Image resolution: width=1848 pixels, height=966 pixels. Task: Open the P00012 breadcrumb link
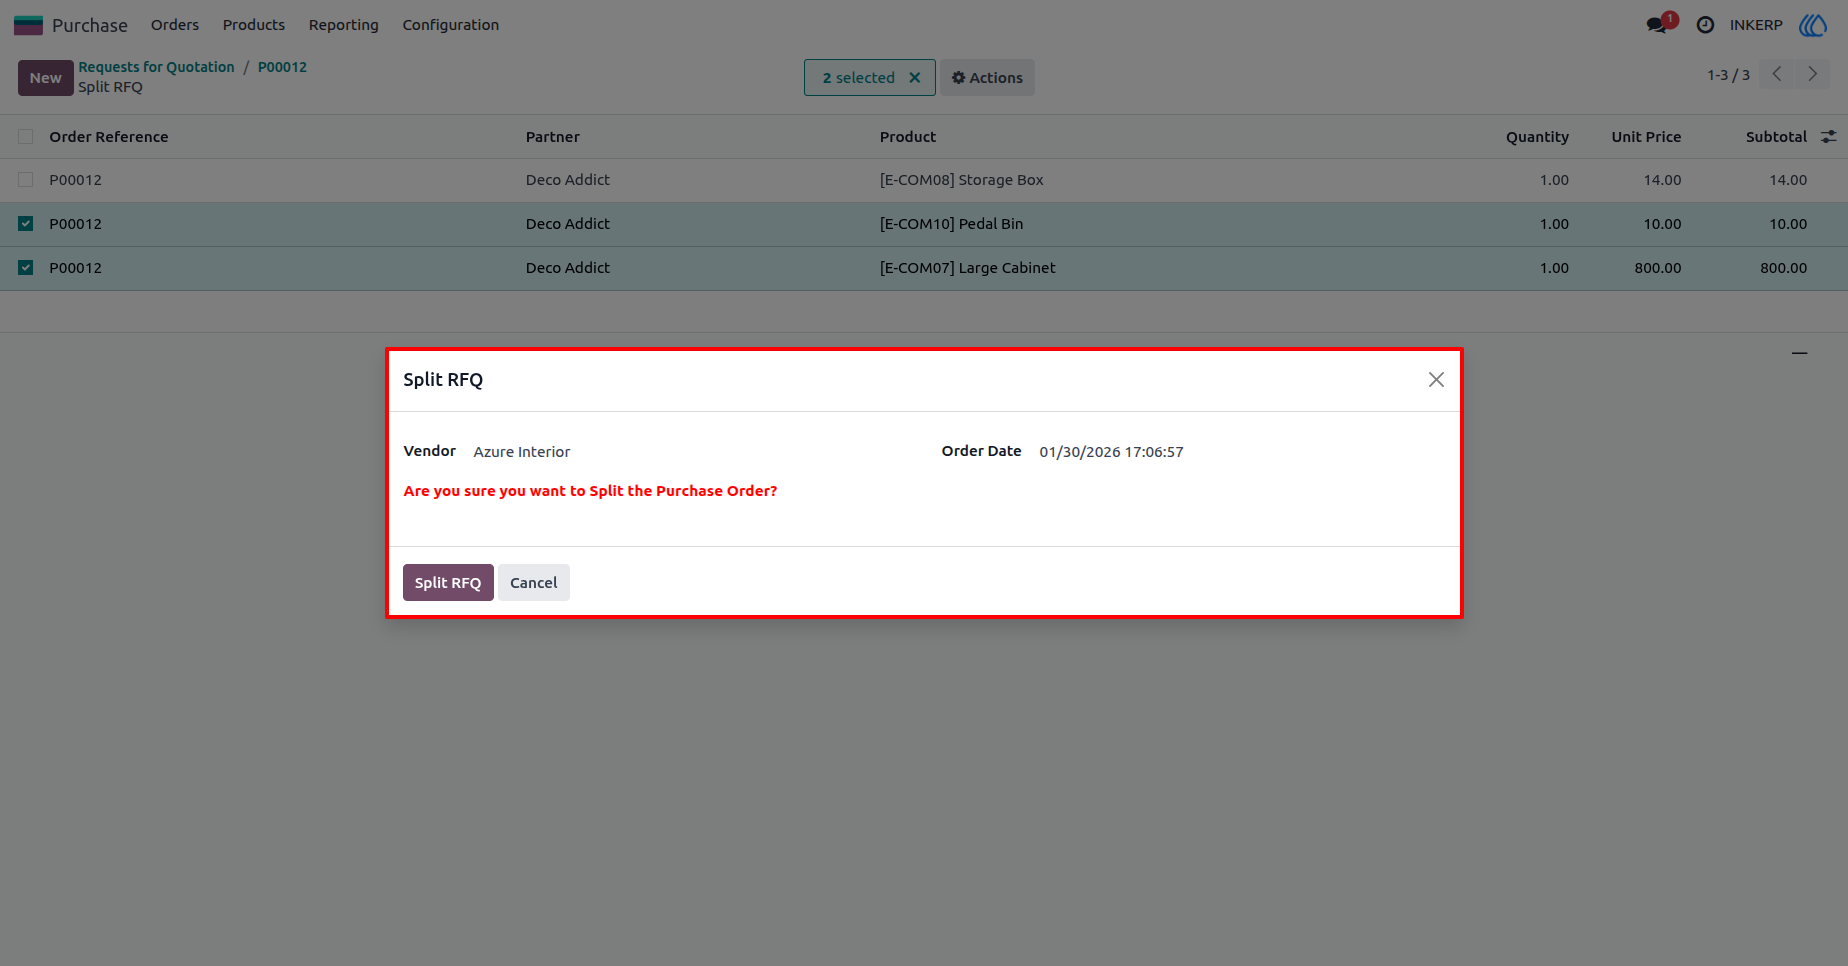click(282, 67)
